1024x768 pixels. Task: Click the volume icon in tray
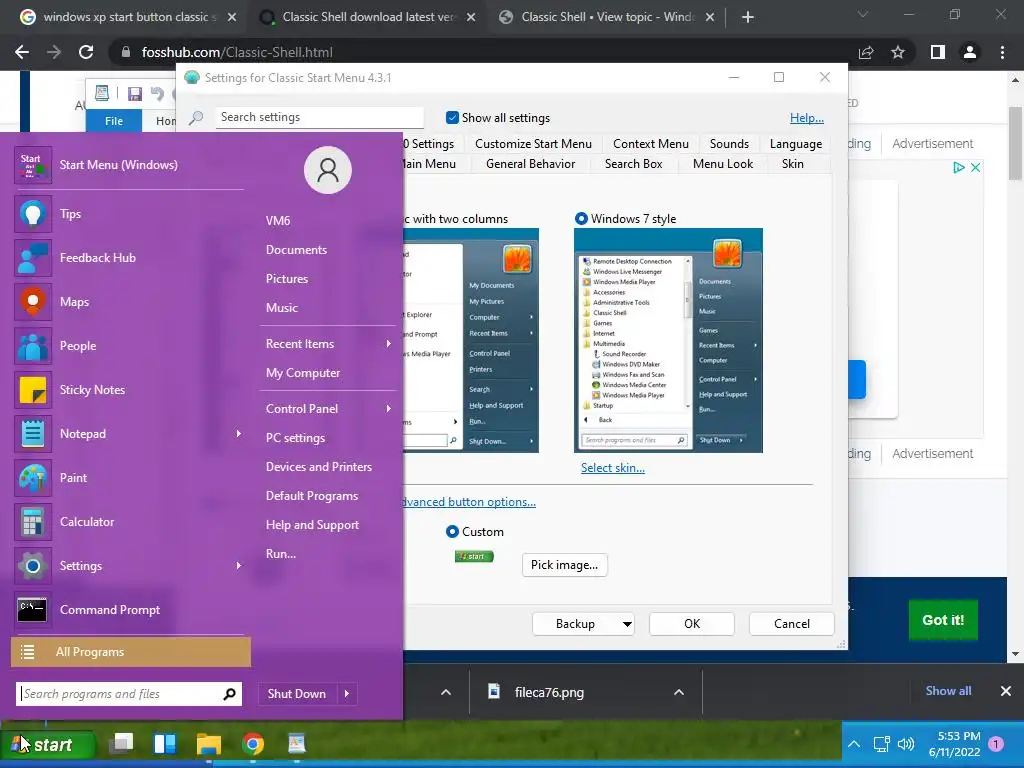906,744
